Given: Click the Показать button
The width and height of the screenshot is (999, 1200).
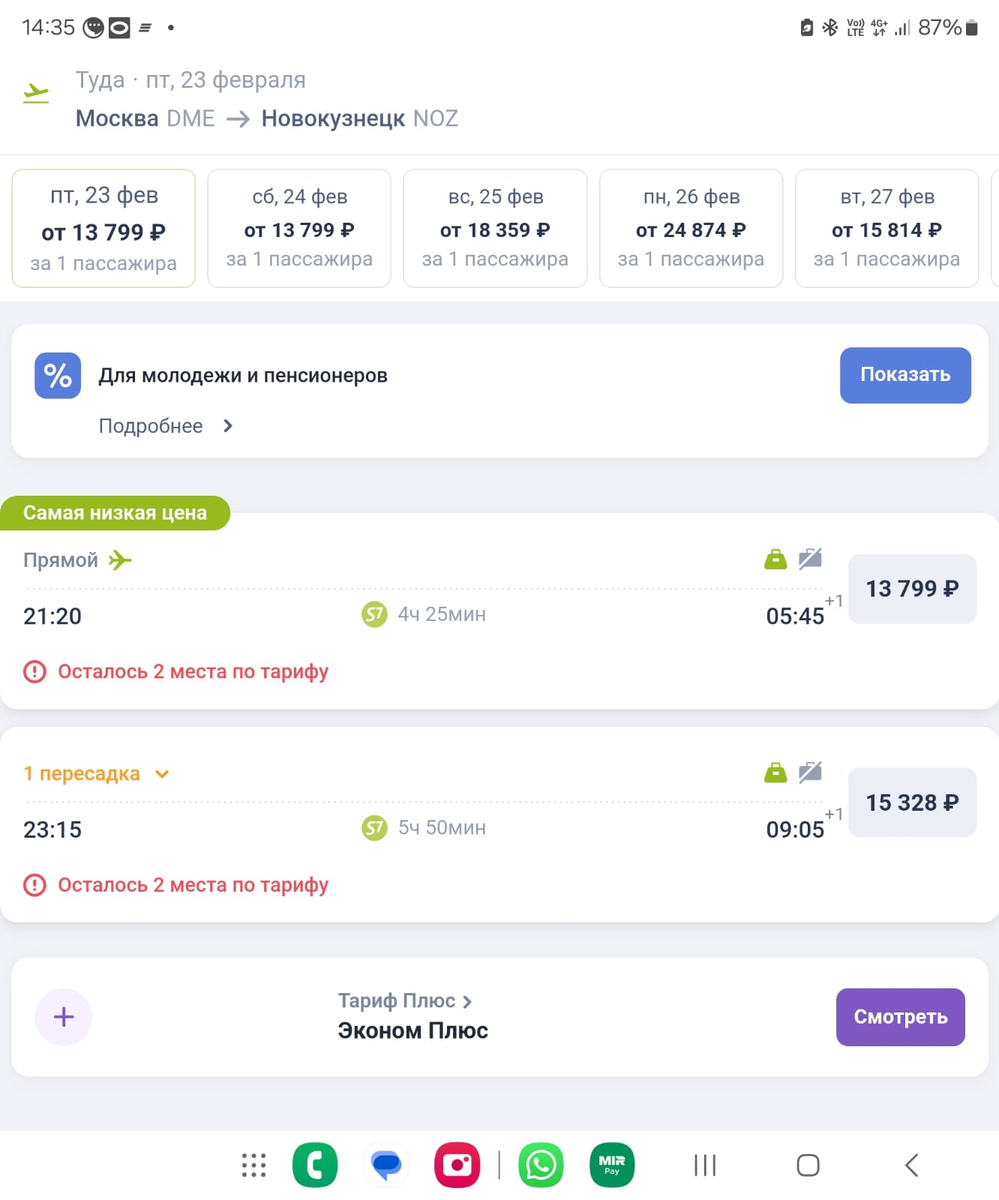Looking at the screenshot, I should 905,375.
